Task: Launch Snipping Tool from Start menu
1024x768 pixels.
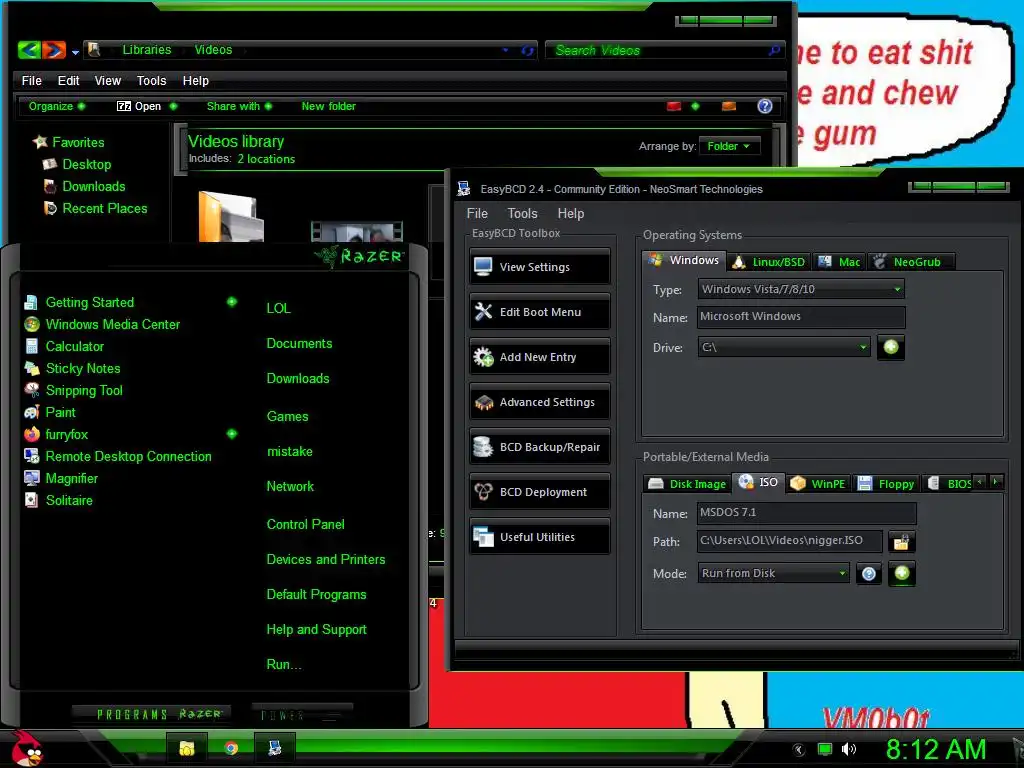Action: coord(73,391)
